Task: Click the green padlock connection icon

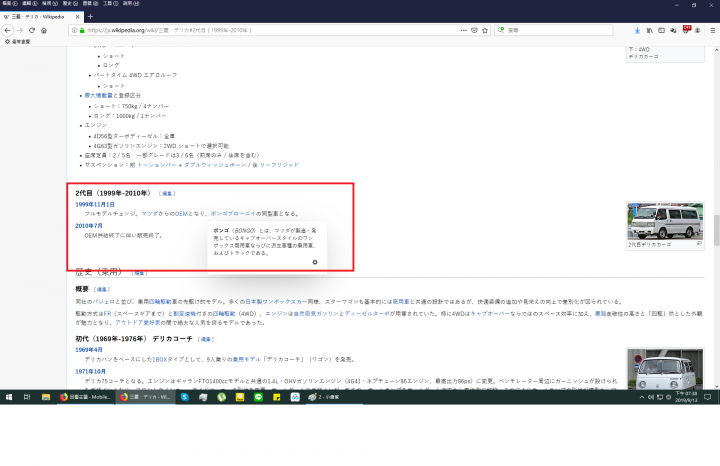Action: [82, 30]
